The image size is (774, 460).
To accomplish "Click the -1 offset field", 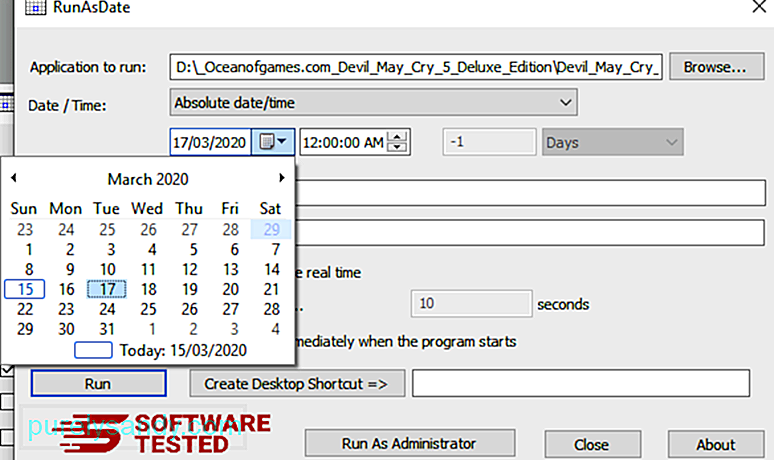I will point(489,142).
